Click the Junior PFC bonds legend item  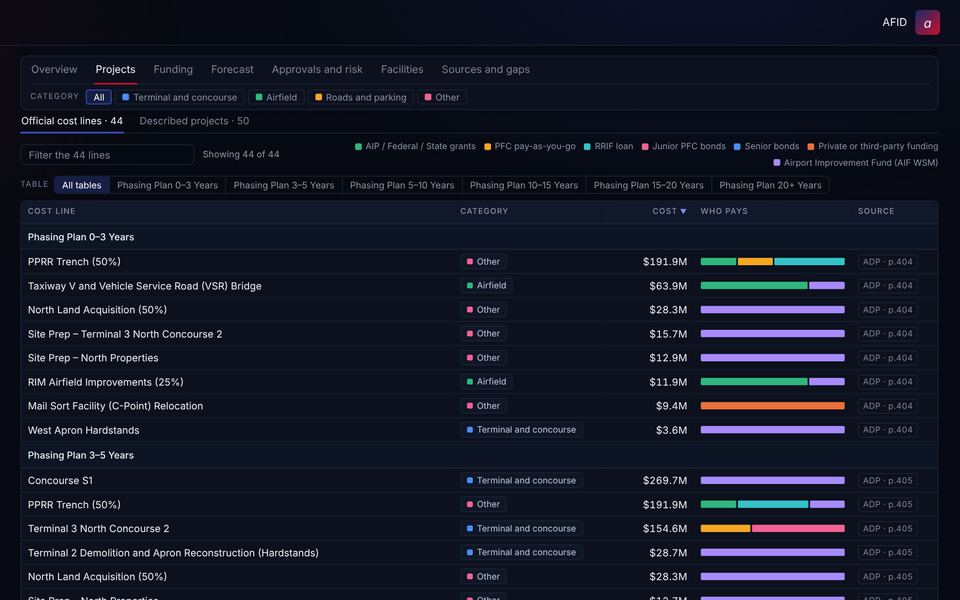tap(683, 146)
